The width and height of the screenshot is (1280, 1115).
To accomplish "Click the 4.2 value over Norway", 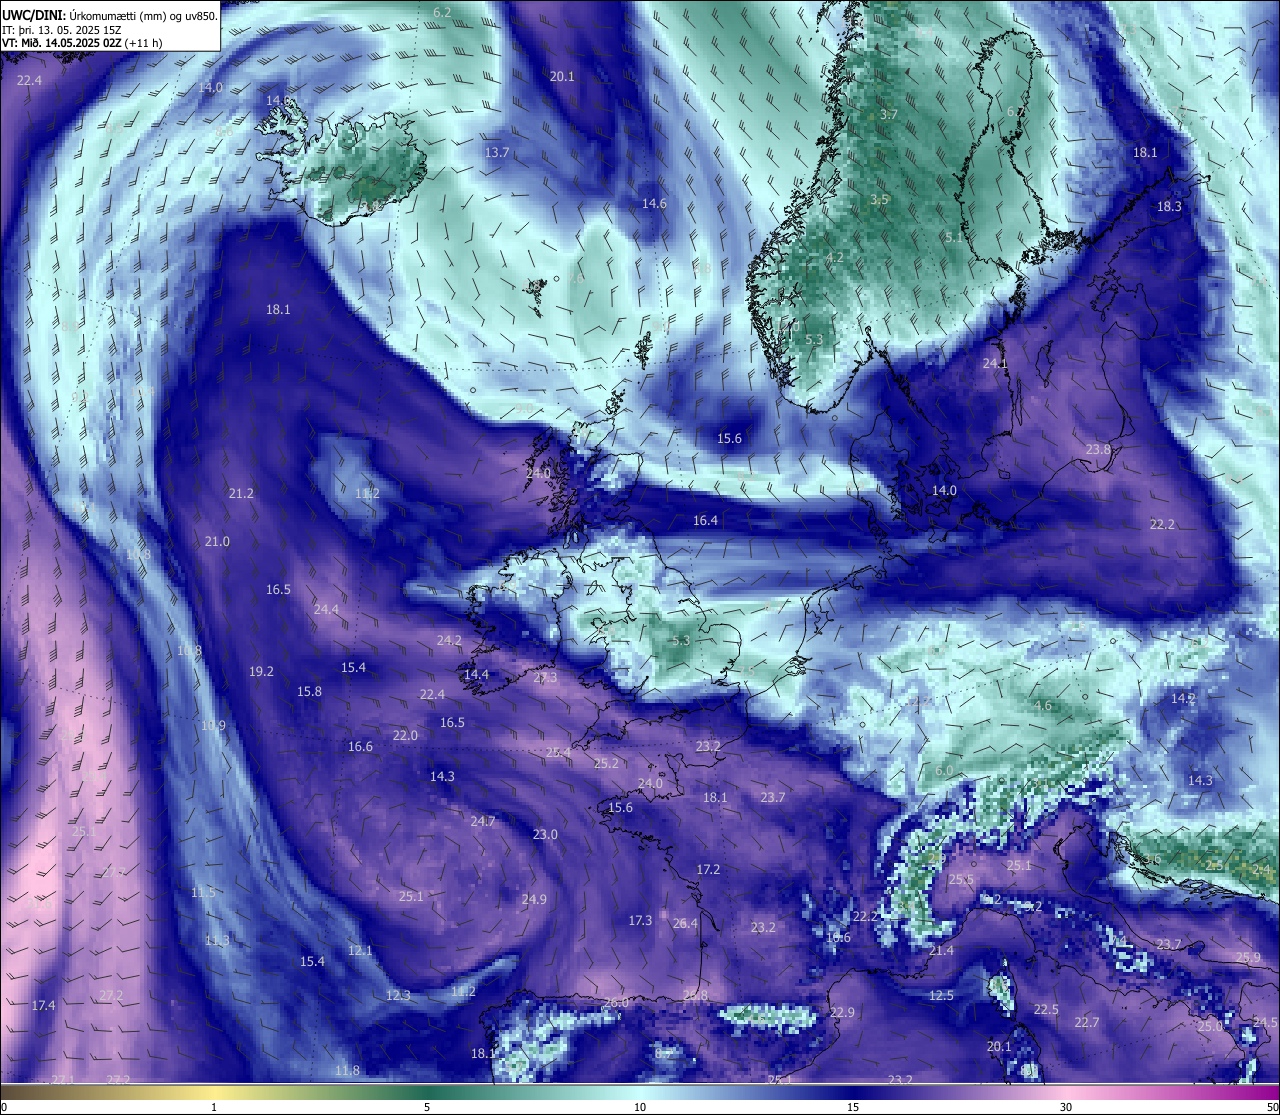I will click(x=835, y=257).
